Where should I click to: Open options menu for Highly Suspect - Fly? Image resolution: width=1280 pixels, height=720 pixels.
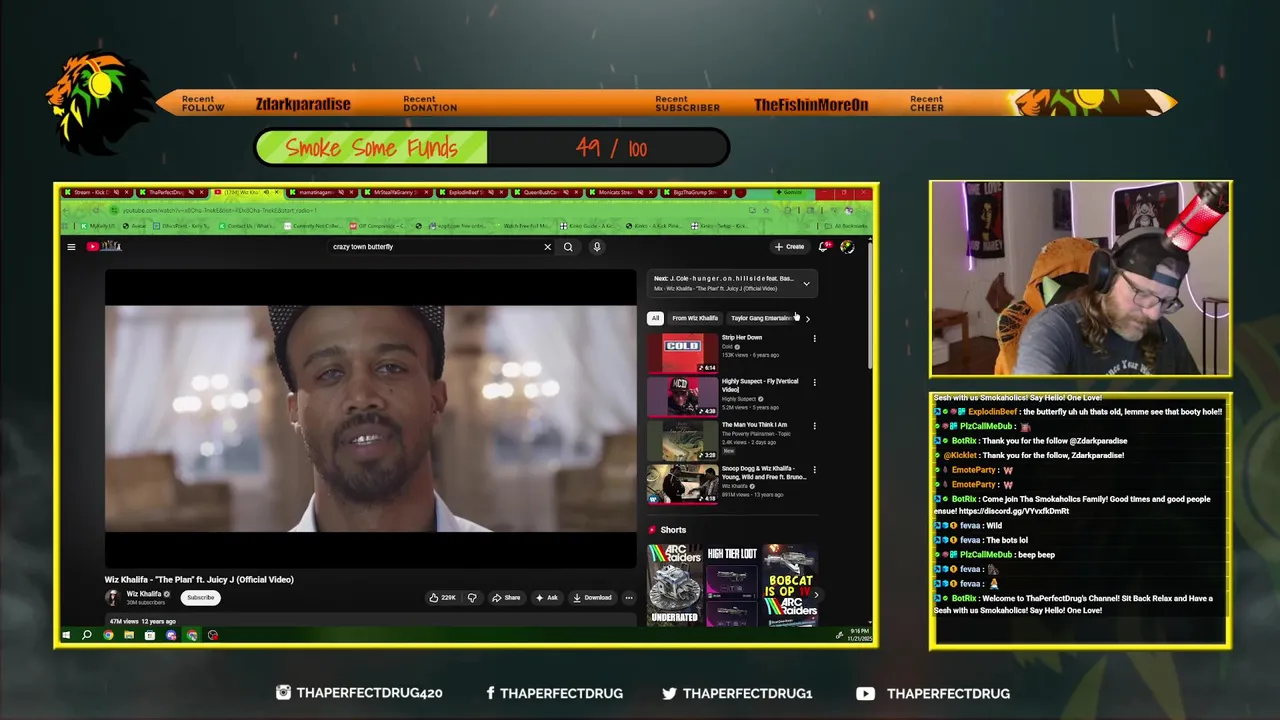(814, 382)
